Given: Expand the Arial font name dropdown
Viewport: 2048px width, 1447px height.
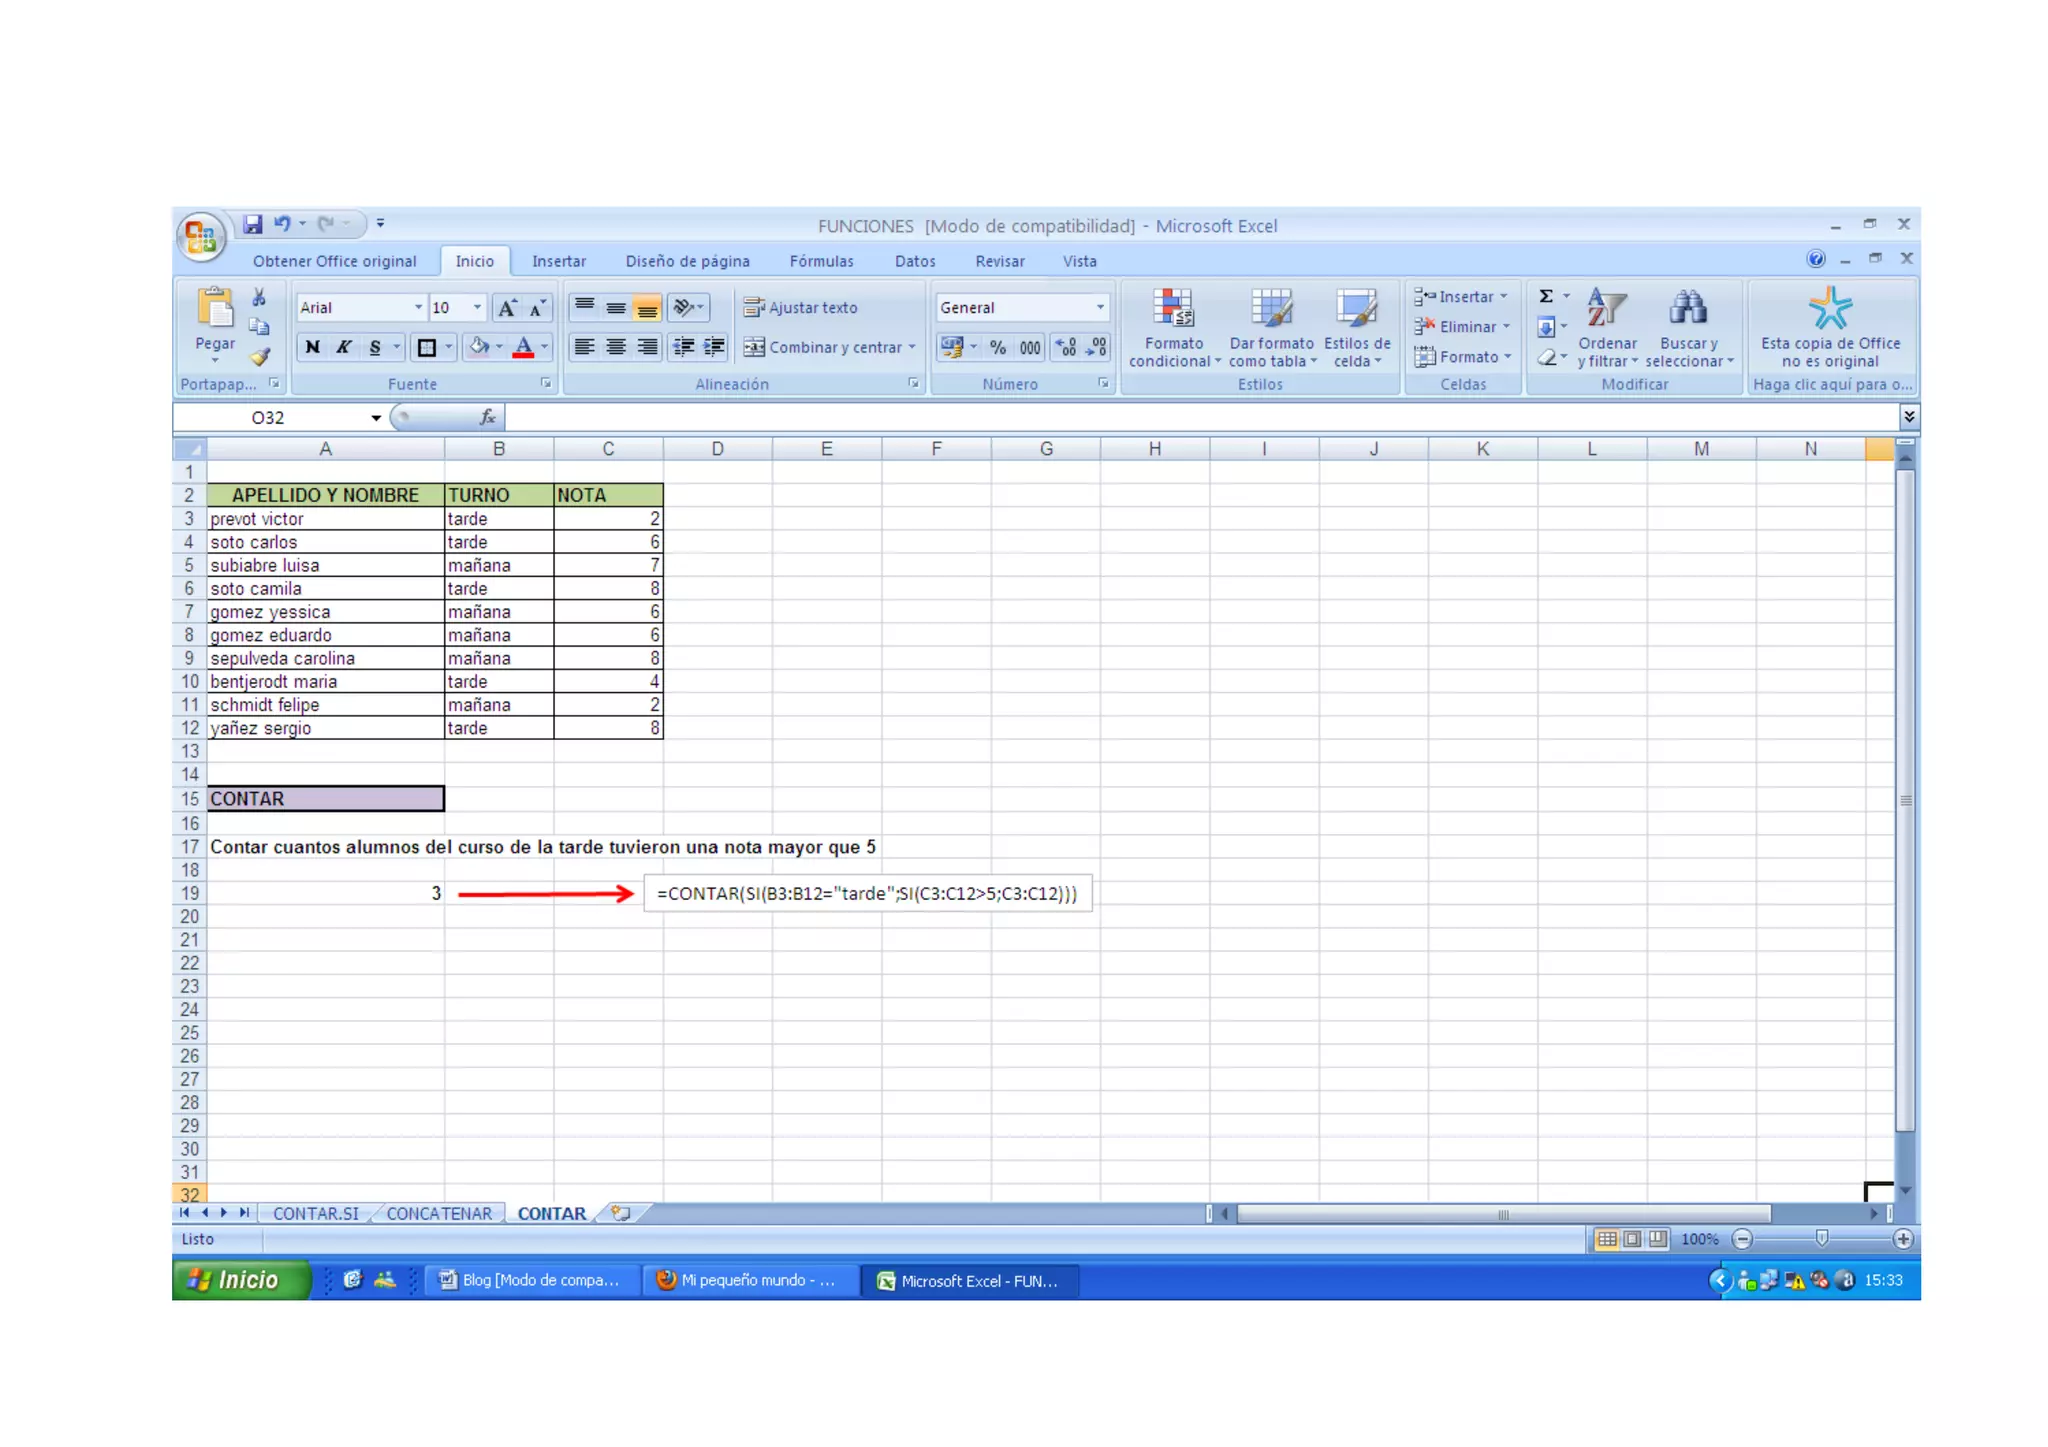Looking at the screenshot, I should (418, 308).
